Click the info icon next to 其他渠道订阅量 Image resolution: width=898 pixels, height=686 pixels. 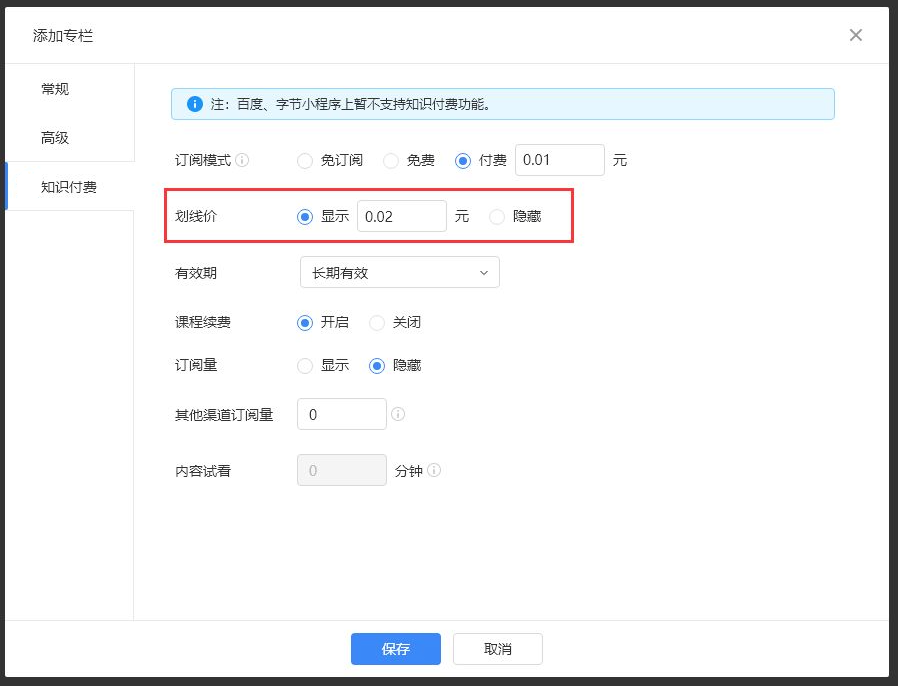click(398, 414)
